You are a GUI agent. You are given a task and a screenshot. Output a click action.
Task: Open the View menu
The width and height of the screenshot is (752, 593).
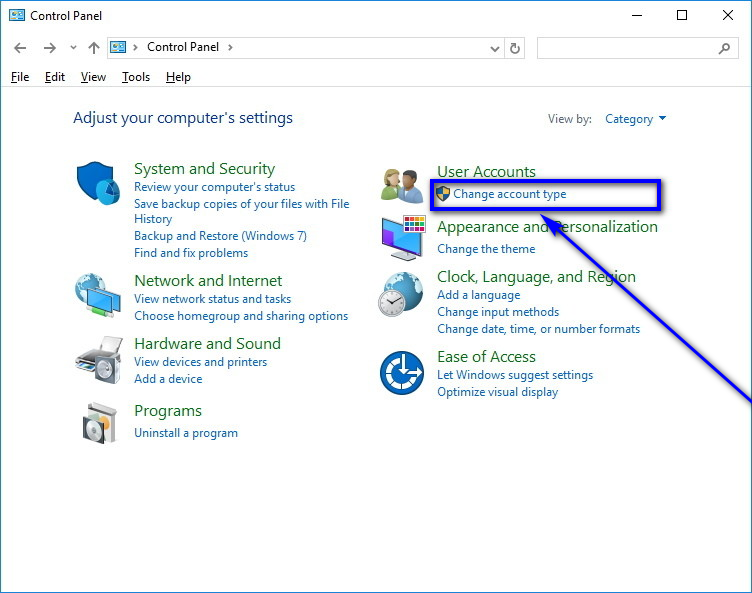[x=93, y=77]
